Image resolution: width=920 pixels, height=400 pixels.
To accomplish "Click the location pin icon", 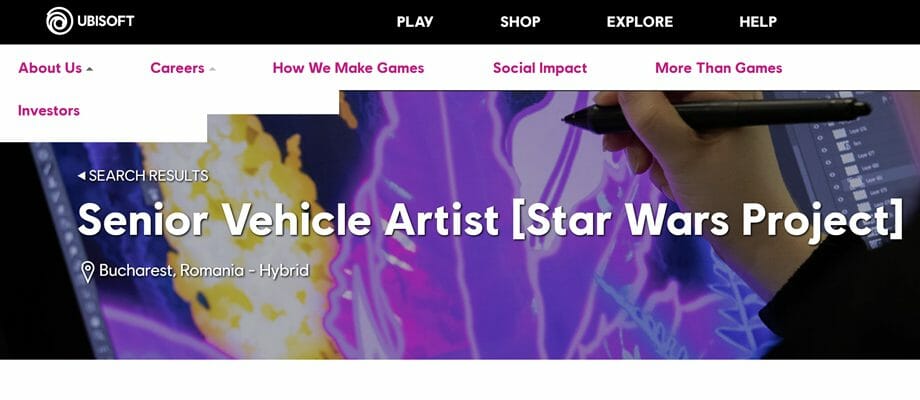I will tap(87, 272).
